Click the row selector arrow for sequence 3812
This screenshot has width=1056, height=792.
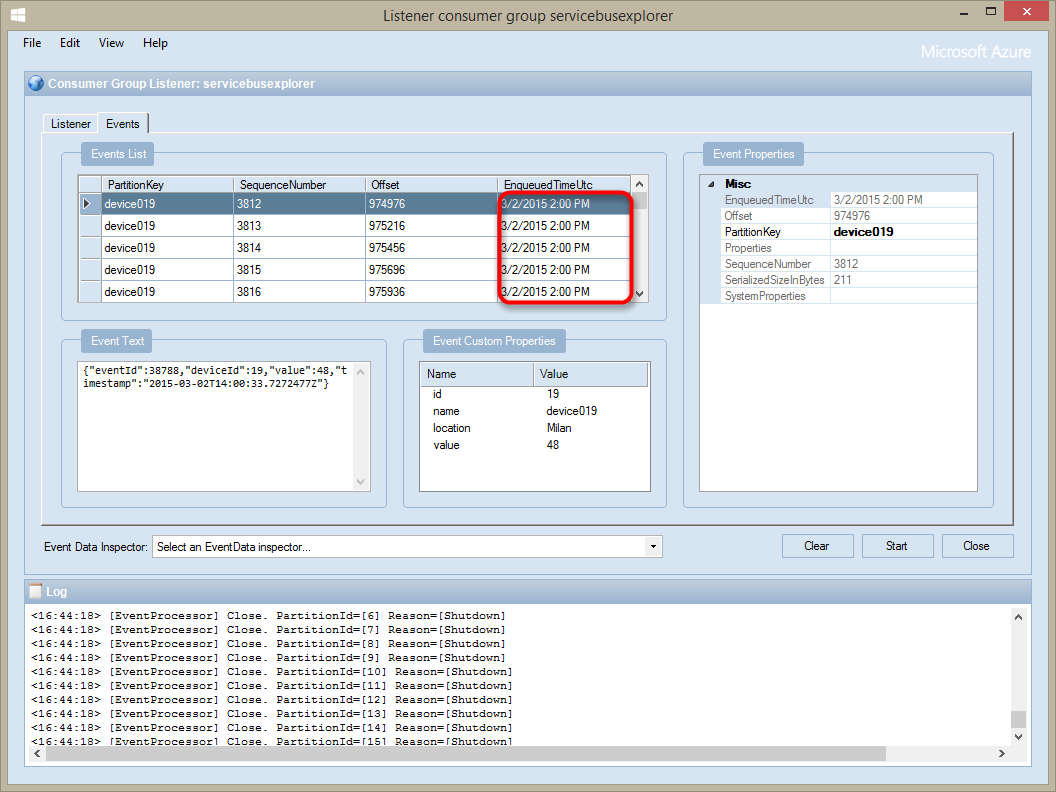89,203
